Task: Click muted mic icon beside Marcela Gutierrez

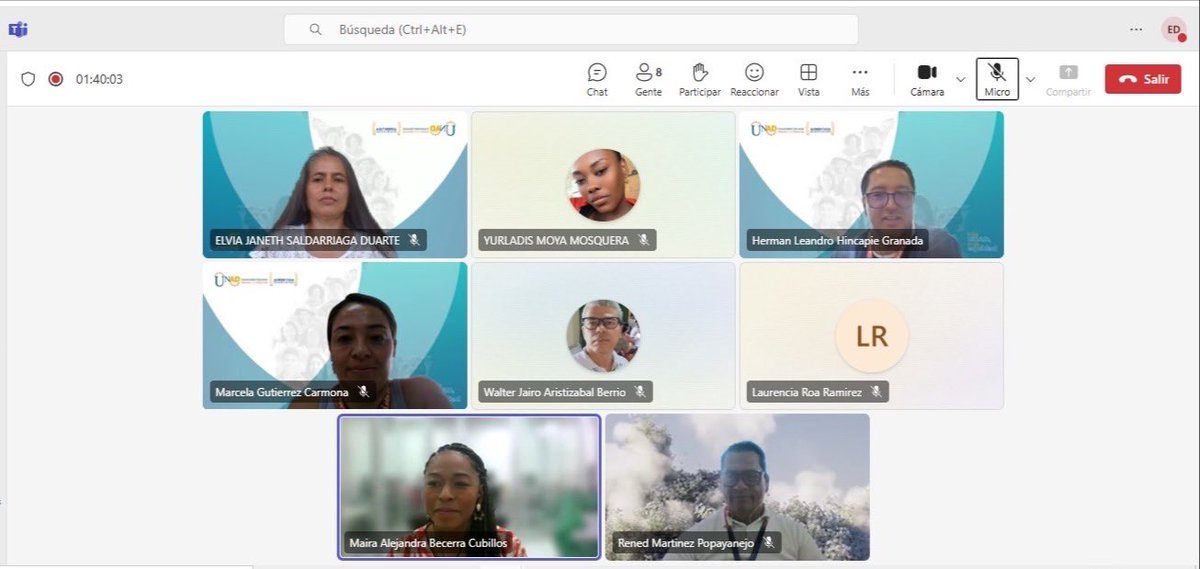Action: click(363, 392)
